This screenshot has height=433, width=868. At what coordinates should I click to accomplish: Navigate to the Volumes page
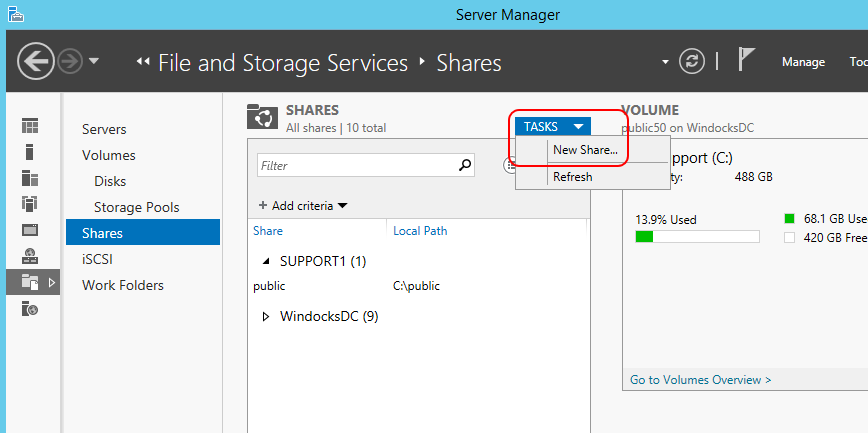tap(109, 155)
